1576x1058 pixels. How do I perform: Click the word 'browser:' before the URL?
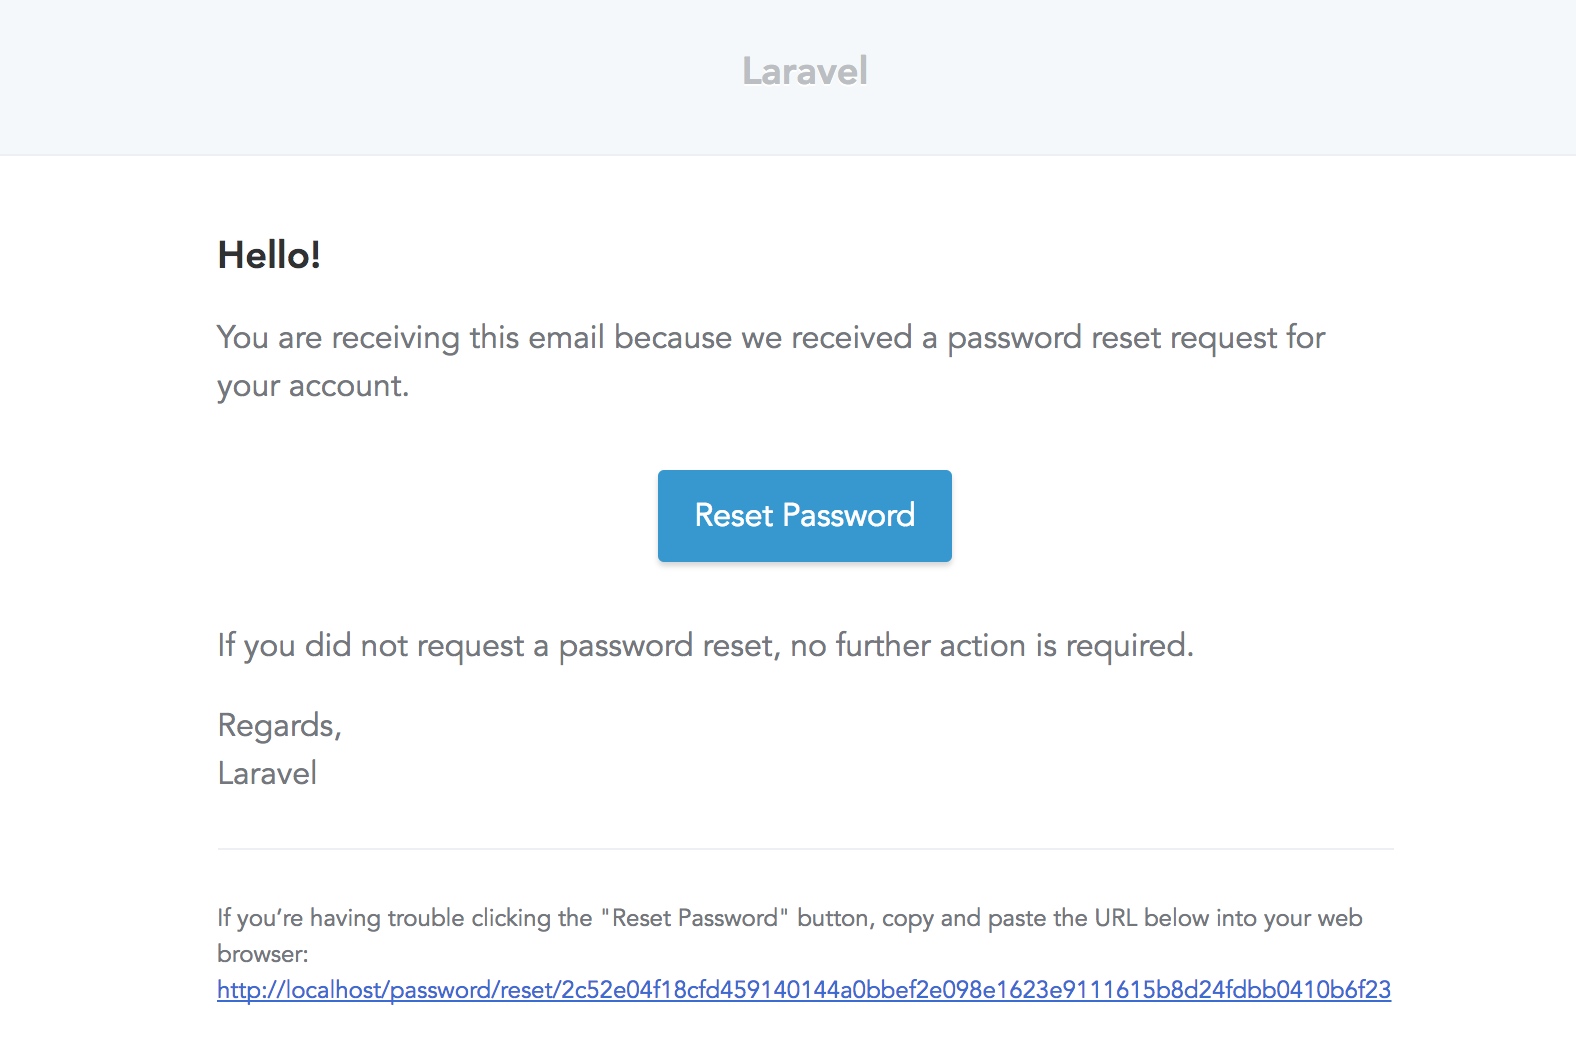pyautogui.click(x=263, y=954)
